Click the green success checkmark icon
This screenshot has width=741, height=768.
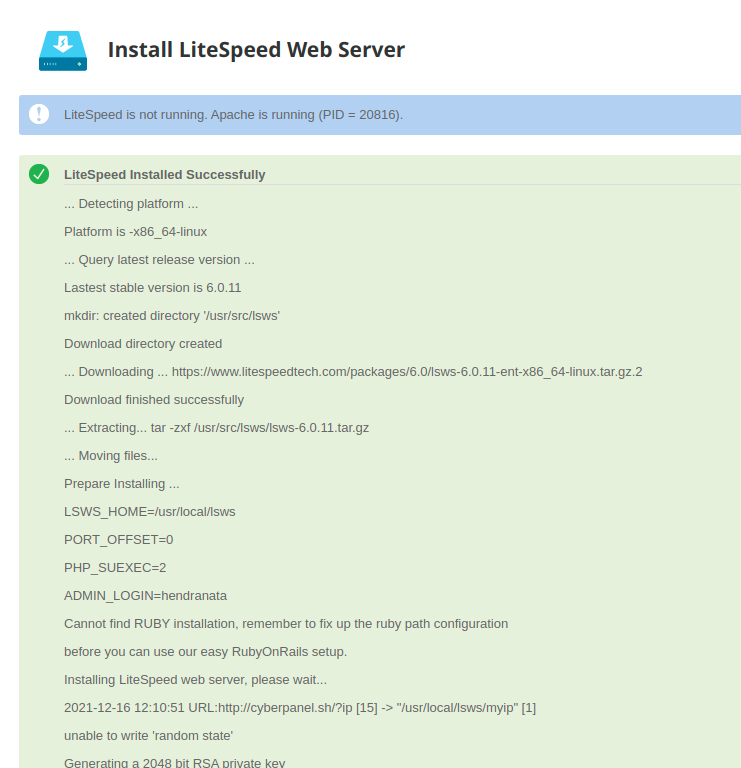point(39,174)
